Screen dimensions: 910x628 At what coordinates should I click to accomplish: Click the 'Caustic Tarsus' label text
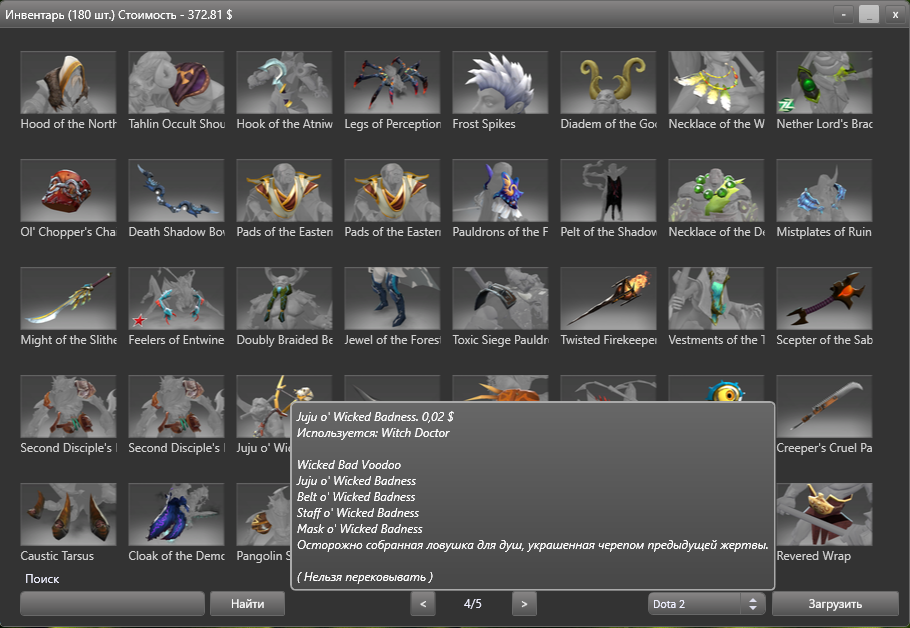(57, 555)
